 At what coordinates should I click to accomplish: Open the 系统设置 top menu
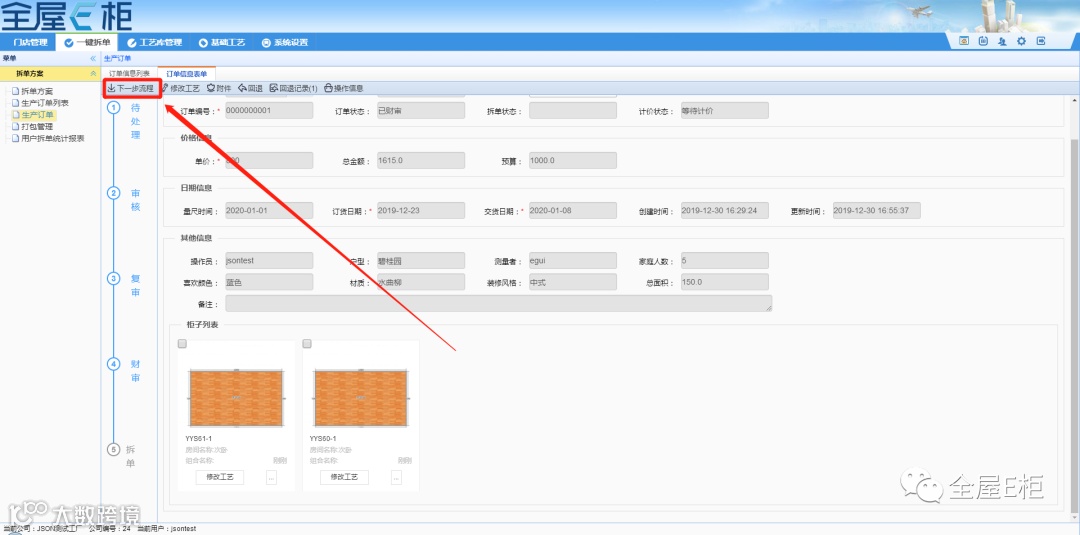click(284, 43)
